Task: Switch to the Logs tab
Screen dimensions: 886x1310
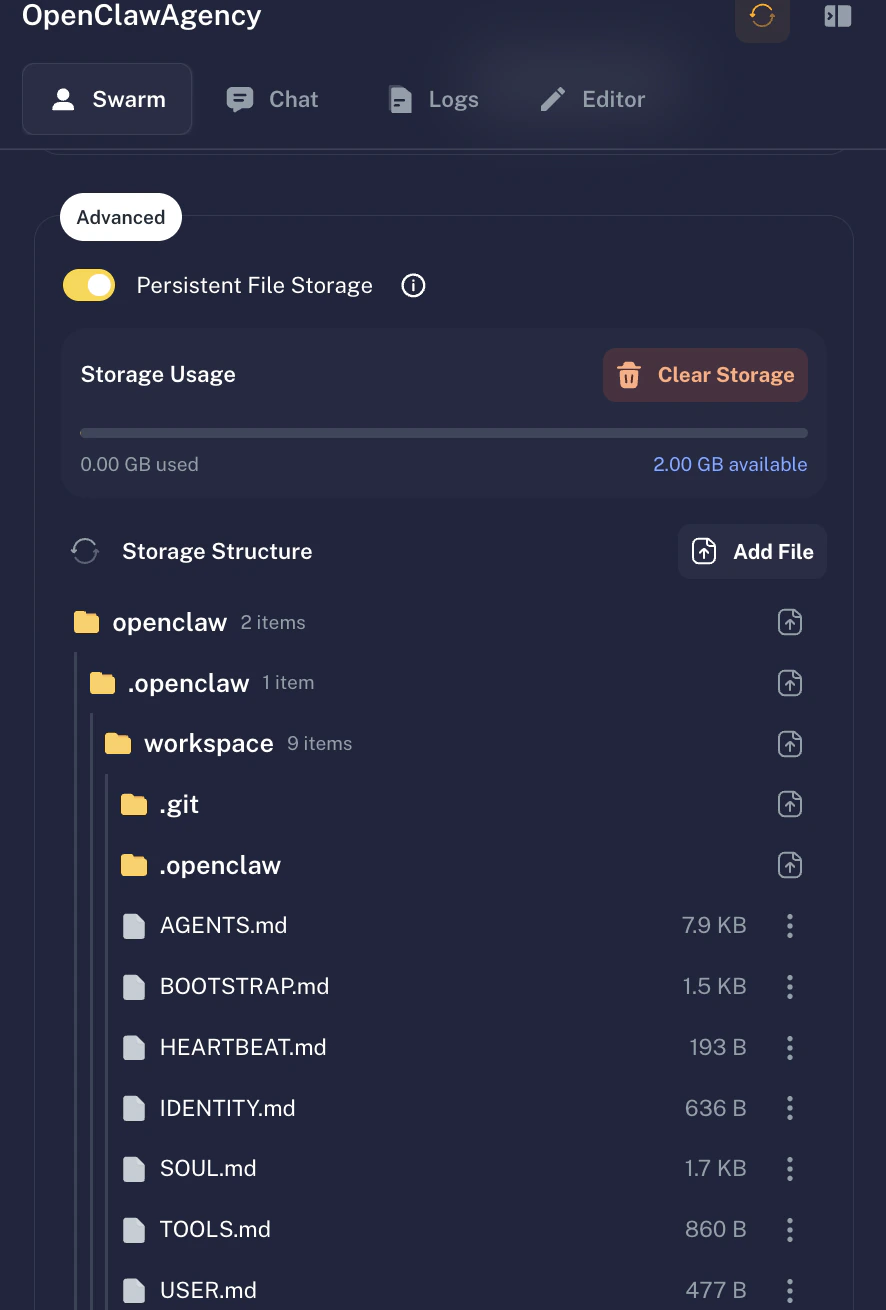Action: [x=432, y=99]
